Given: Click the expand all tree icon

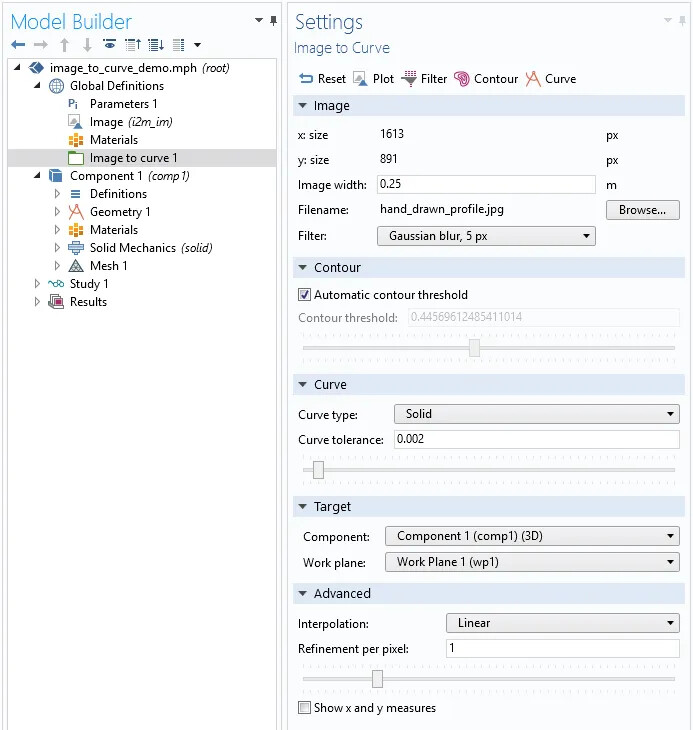Looking at the screenshot, I should click(156, 45).
